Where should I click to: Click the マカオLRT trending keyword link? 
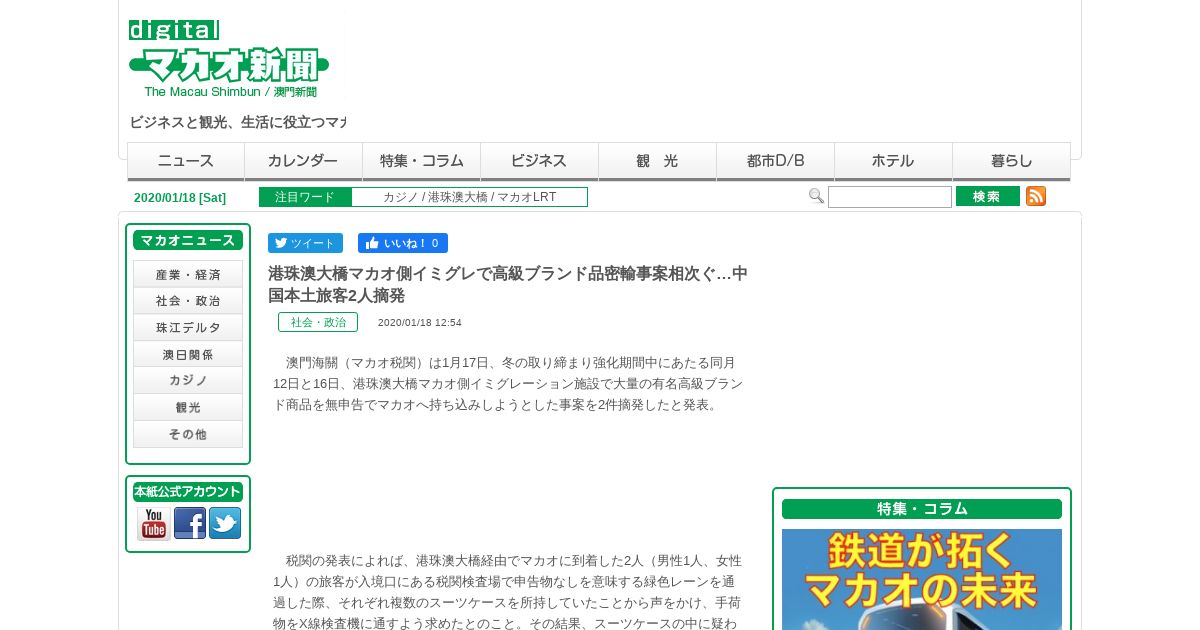click(526, 197)
